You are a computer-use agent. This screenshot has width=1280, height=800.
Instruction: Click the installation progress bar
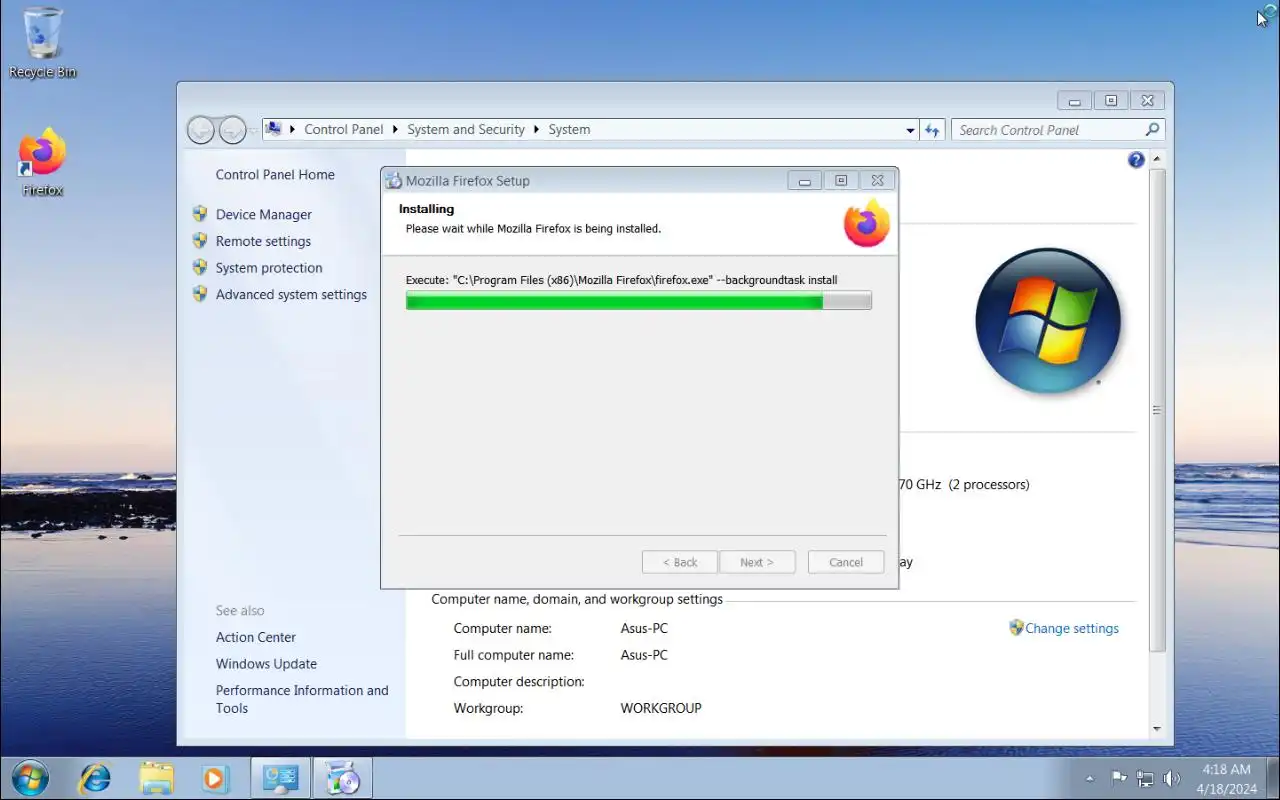click(638, 300)
